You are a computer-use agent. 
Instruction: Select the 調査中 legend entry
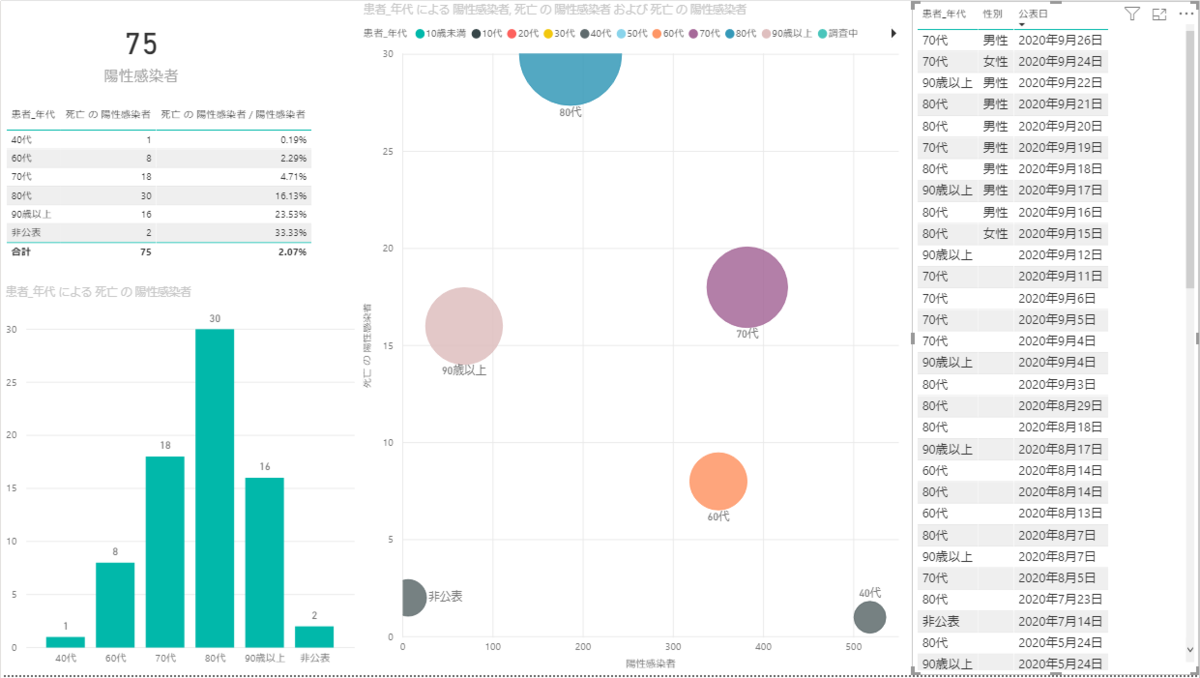click(x=836, y=33)
